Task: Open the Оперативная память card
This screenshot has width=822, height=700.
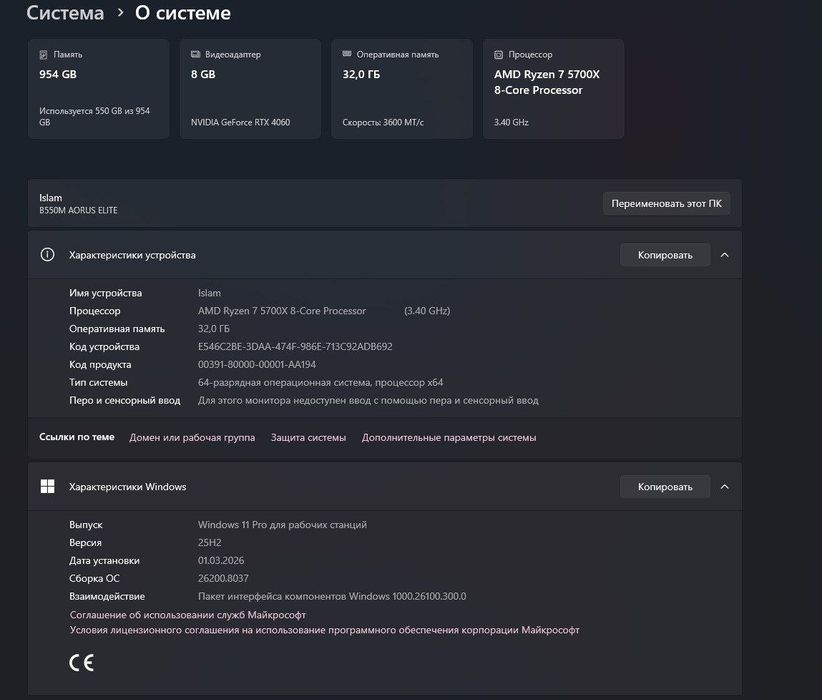Action: 402,89
